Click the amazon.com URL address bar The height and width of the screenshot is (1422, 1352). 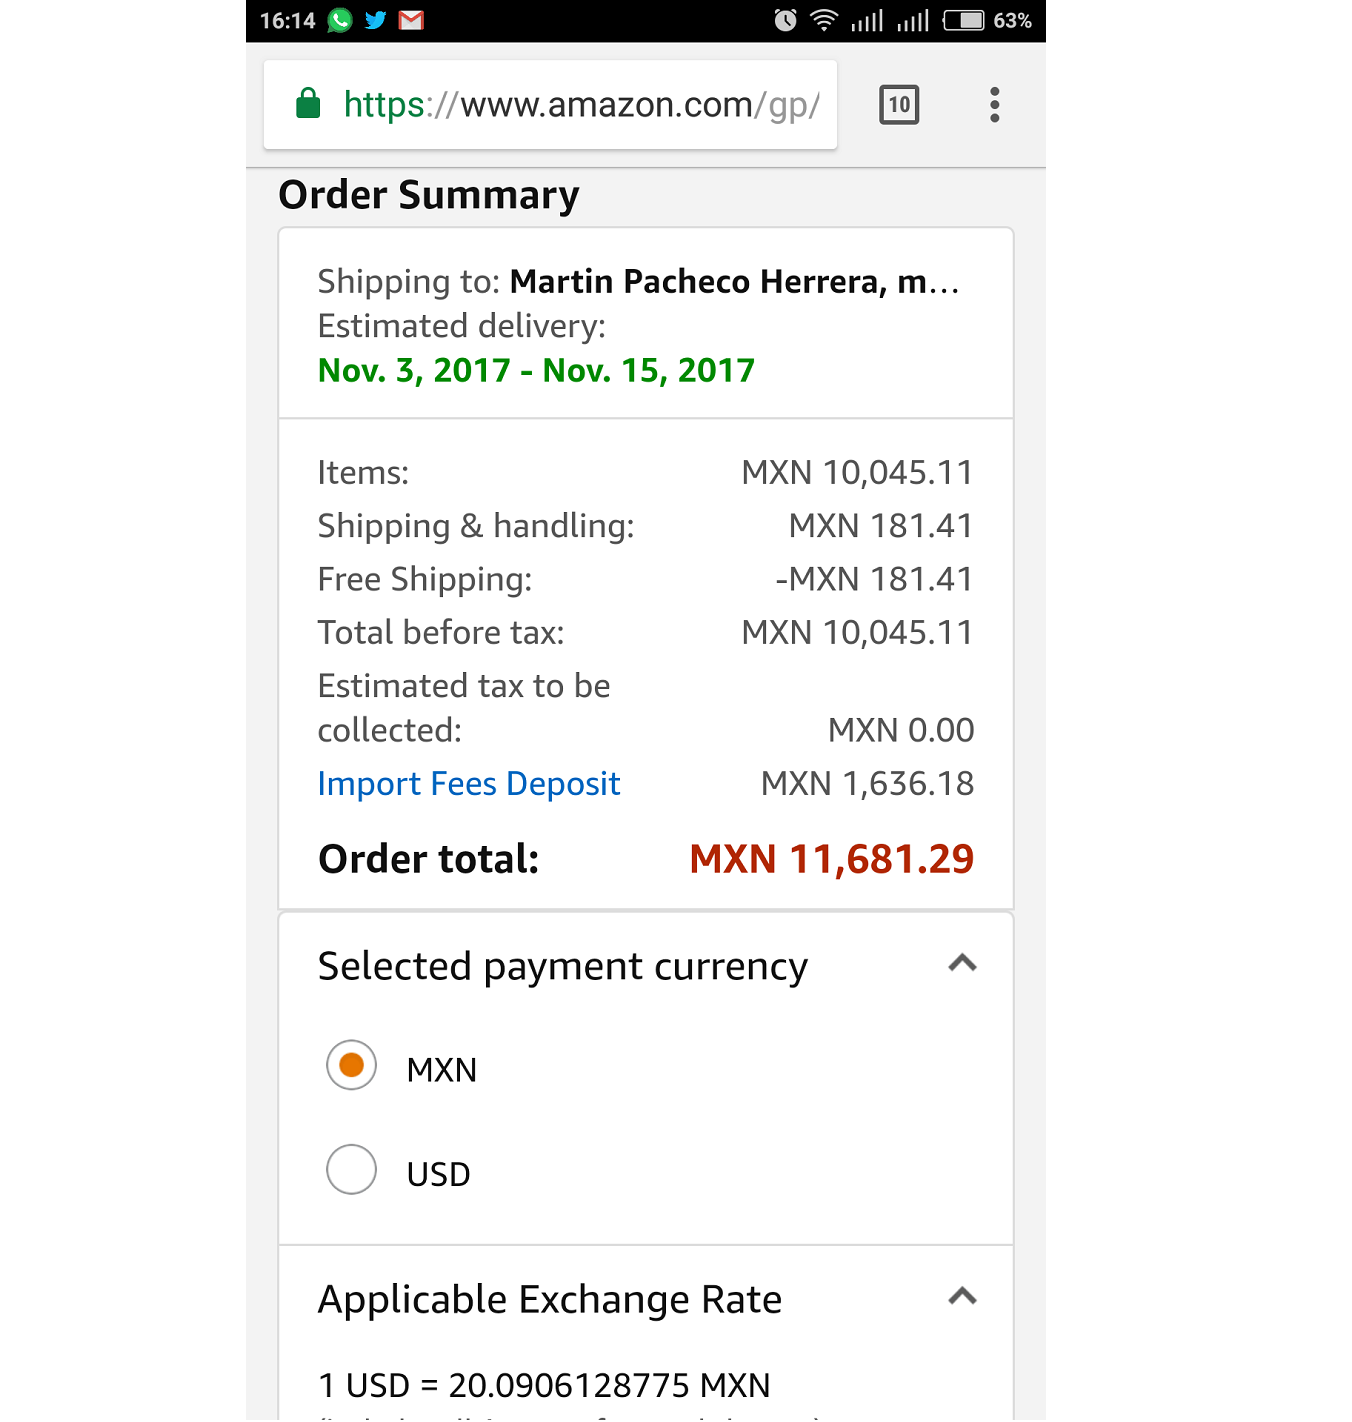pyautogui.click(x=580, y=105)
